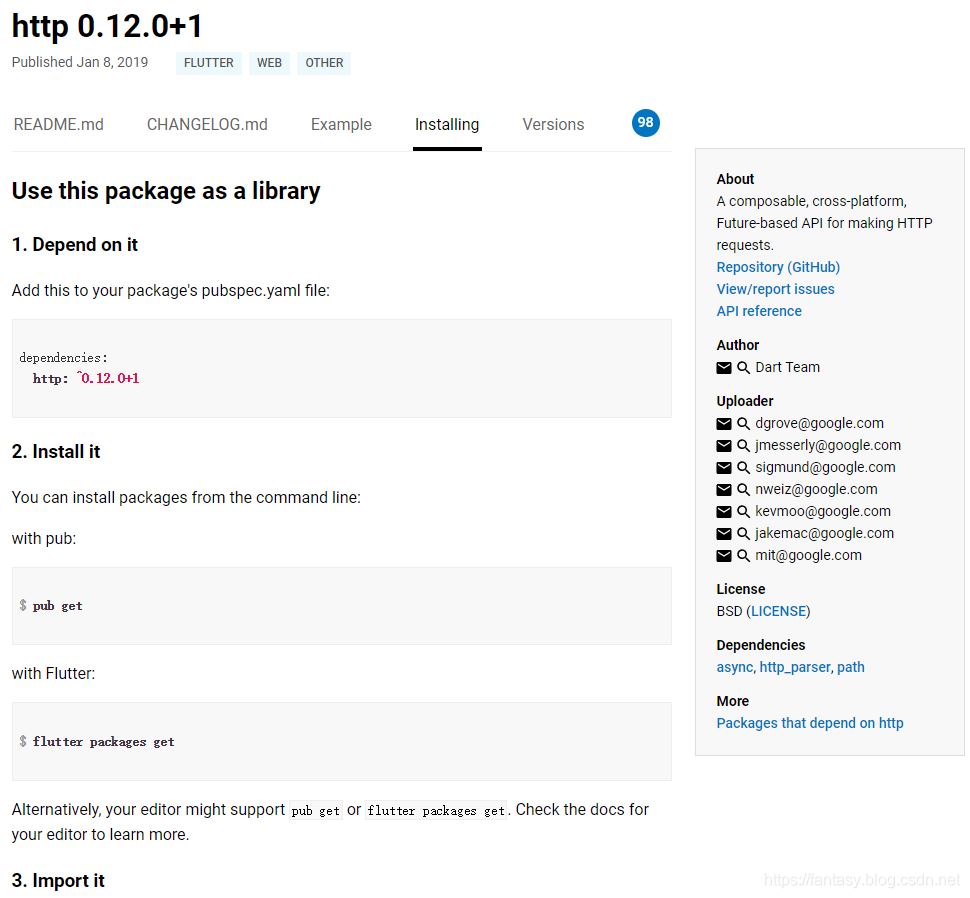This screenshot has height=898, width=970.
Task: Open the CHANGELOG.md tab
Action: 207,125
